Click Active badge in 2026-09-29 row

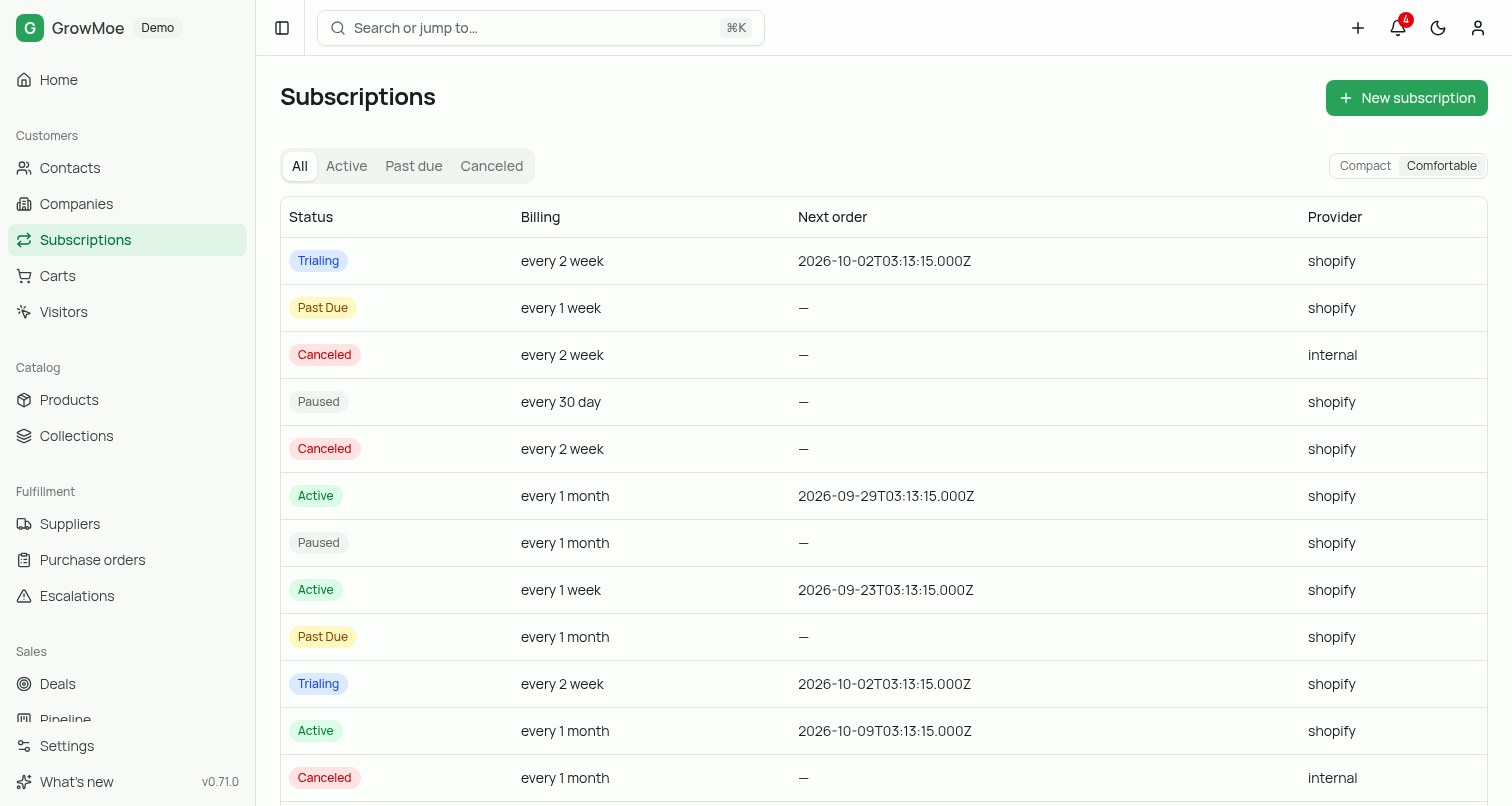point(316,496)
